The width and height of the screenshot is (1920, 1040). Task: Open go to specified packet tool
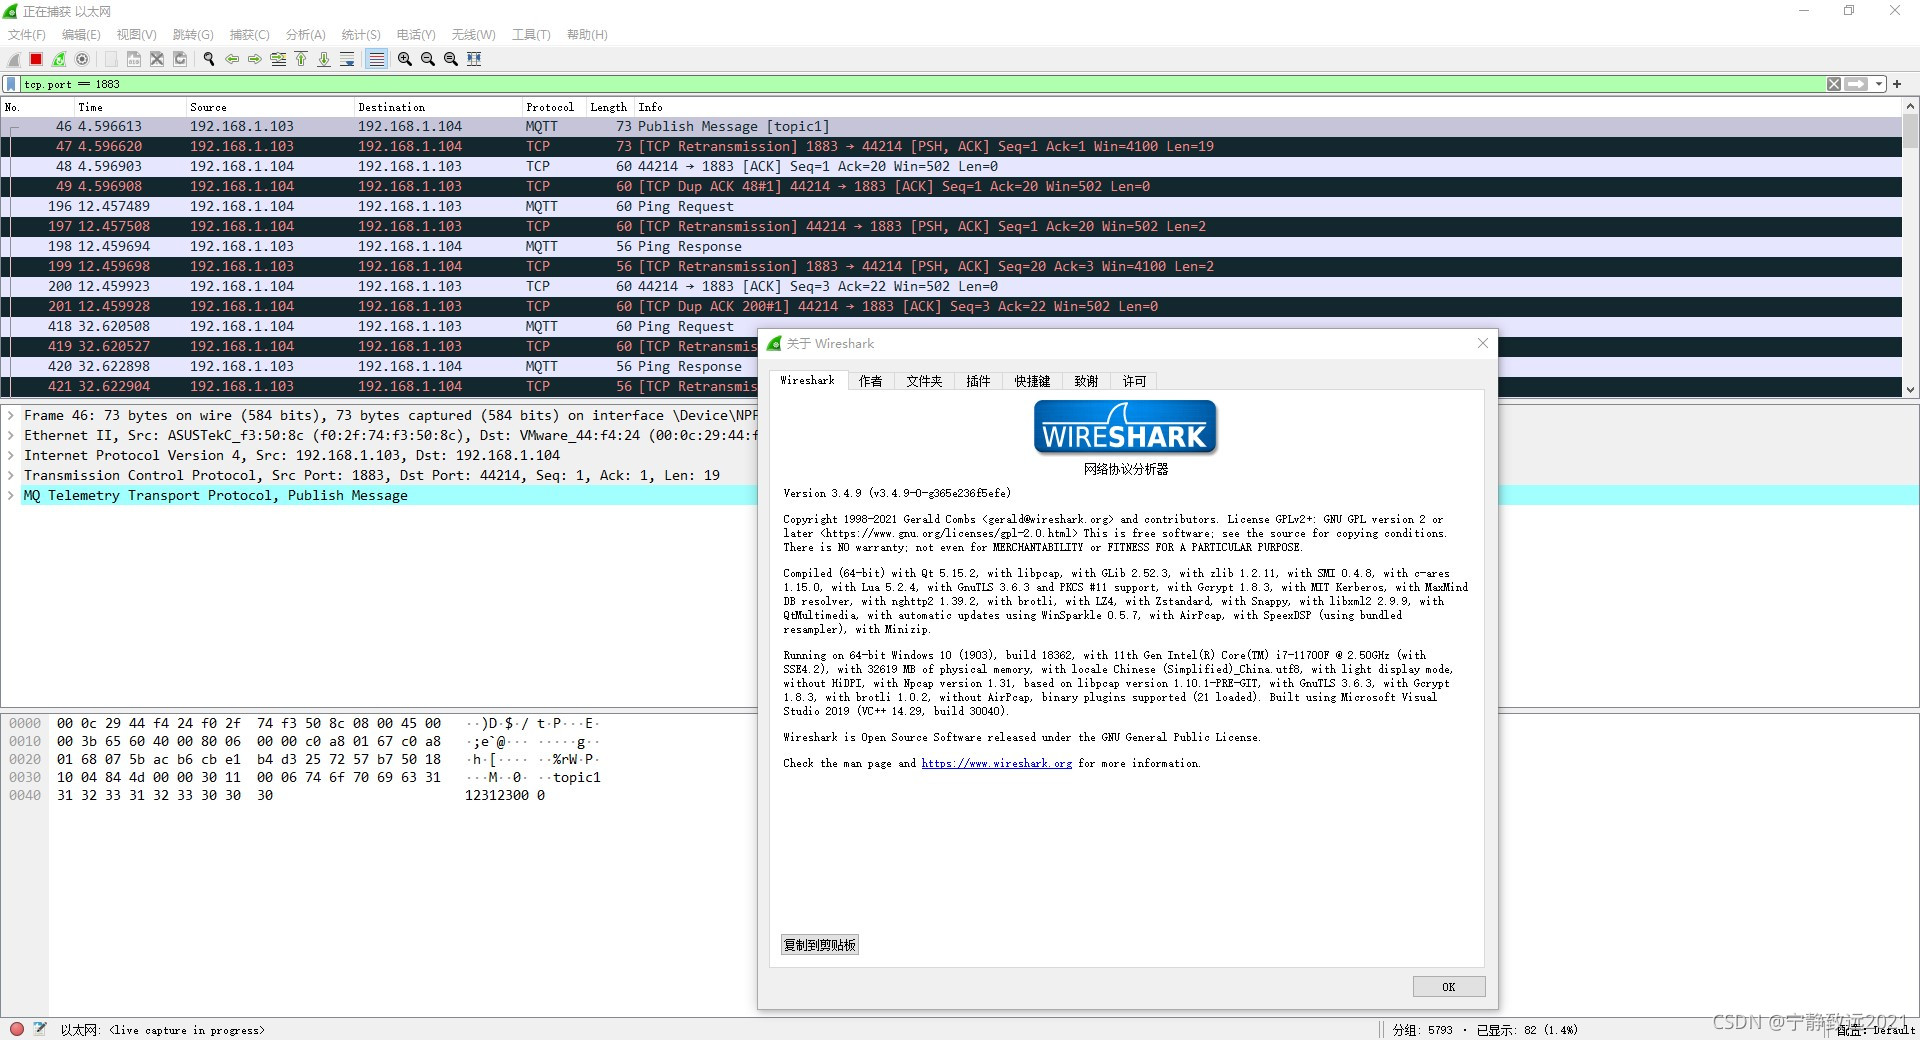click(278, 59)
